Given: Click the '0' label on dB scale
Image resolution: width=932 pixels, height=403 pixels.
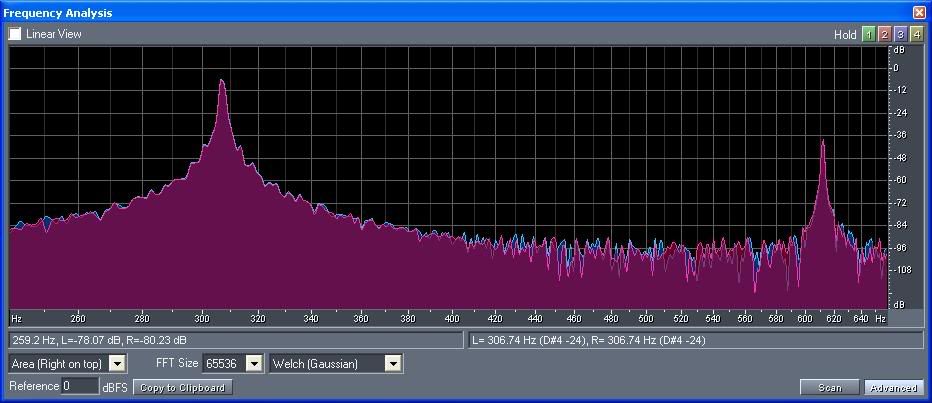Looking at the screenshot, I should pos(896,67).
